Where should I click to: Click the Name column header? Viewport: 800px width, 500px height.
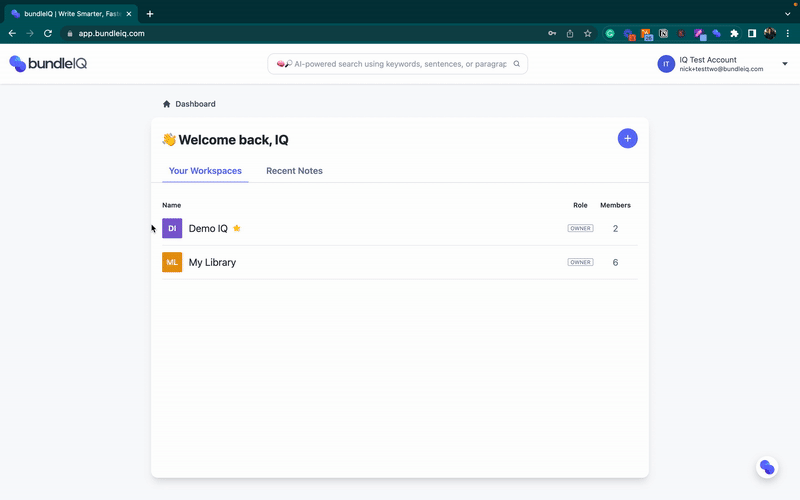171,205
